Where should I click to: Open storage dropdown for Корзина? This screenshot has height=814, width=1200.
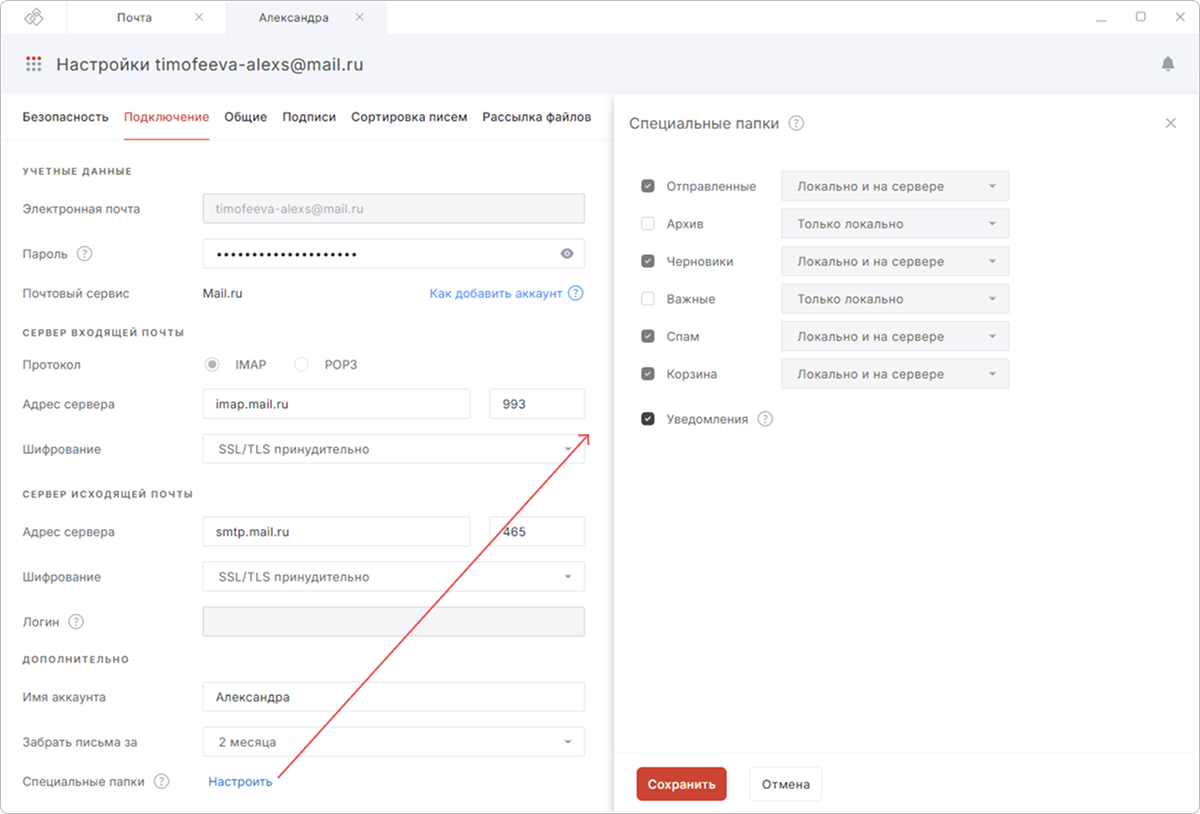895,374
